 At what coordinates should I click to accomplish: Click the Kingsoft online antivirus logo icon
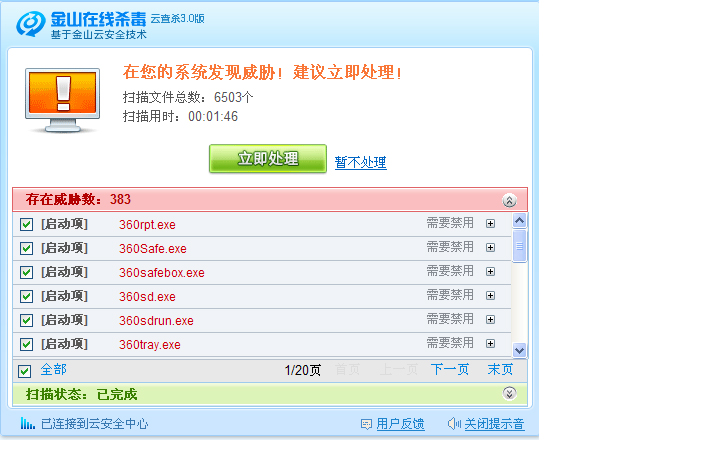coord(31,24)
